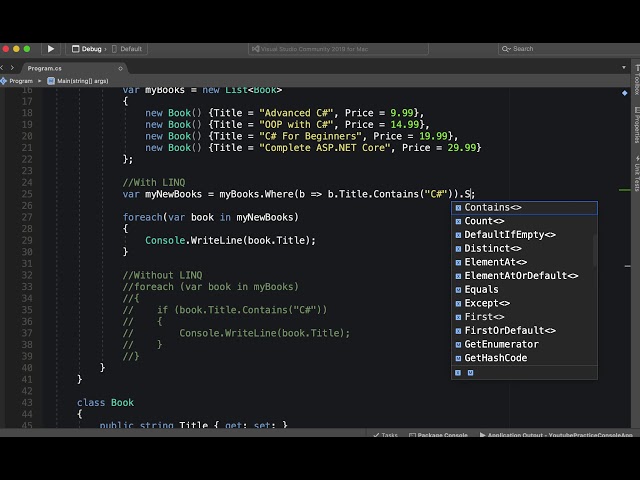Click the Visual Studio Community status field
Viewport: 640px width, 480px height.
point(338,49)
